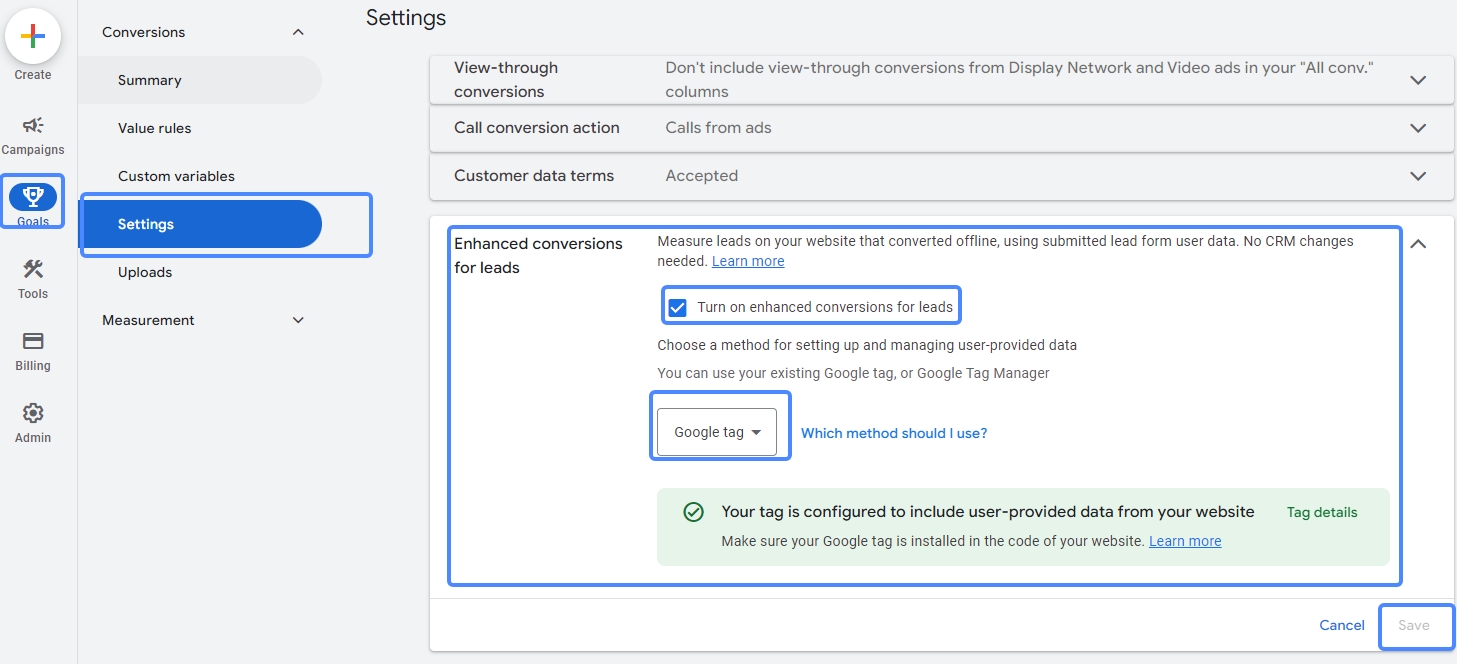The width and height of the screenshot is (1457, 664).
Task: Click the Save button
Action: click(1413, 625)
